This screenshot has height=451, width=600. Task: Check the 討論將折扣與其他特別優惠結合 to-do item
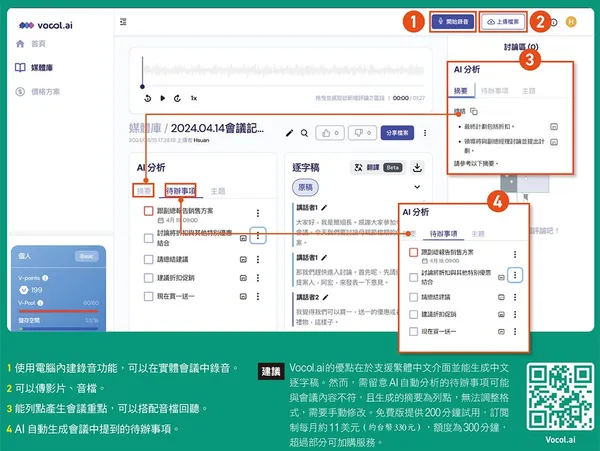click(x=148, y=238)
